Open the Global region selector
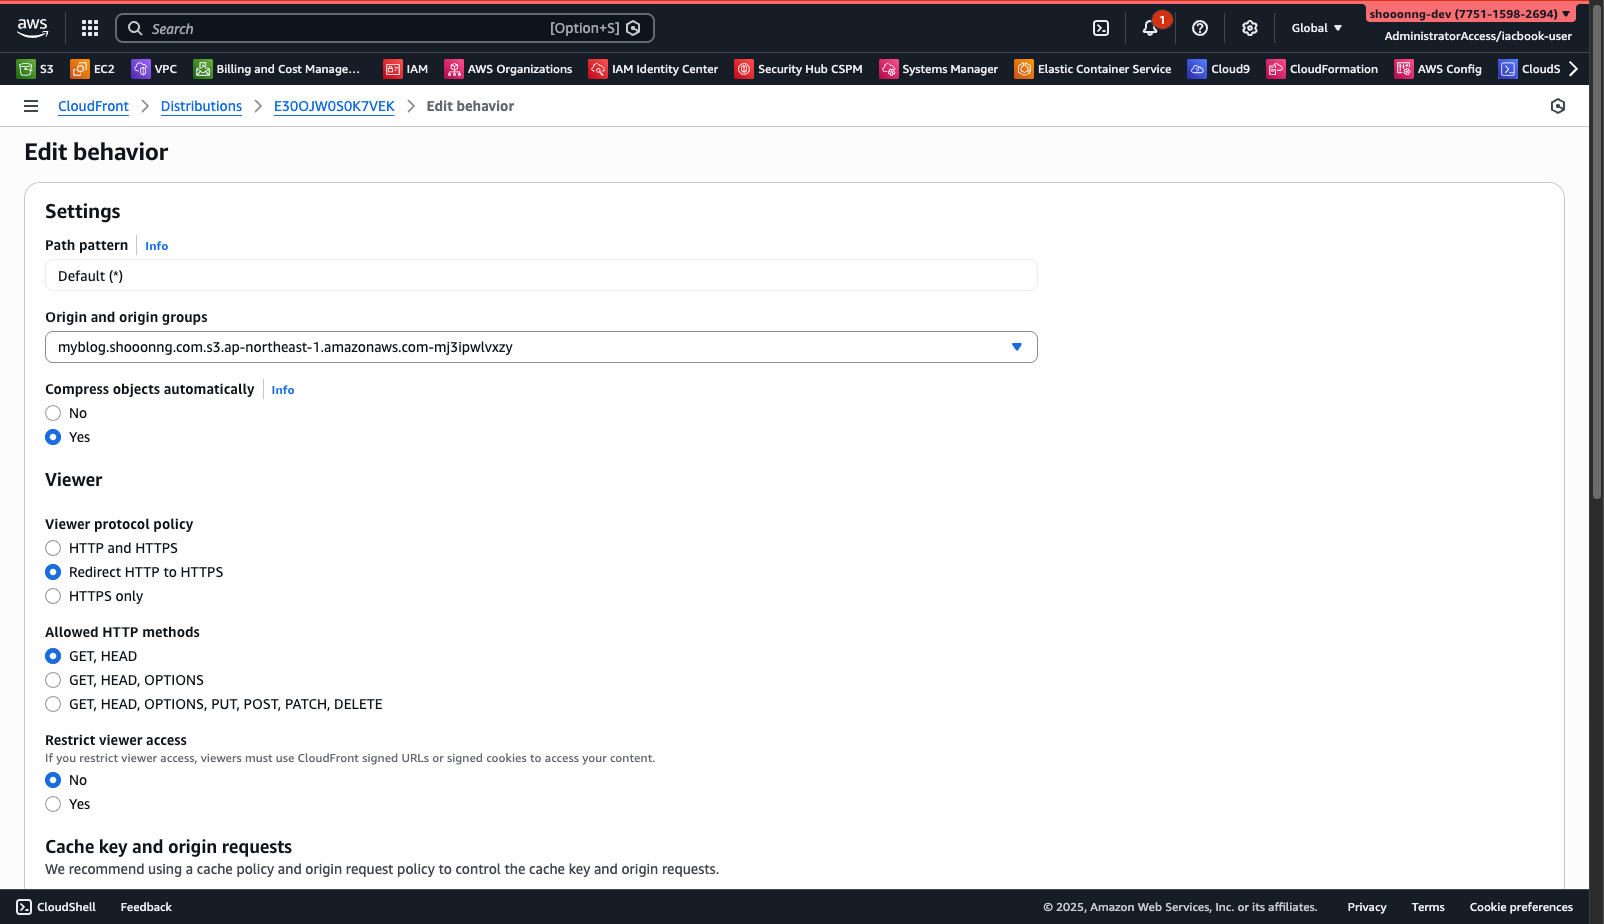Viewport: 1604px width, 924px height. pyautogui.click(x=1316, y=28)
